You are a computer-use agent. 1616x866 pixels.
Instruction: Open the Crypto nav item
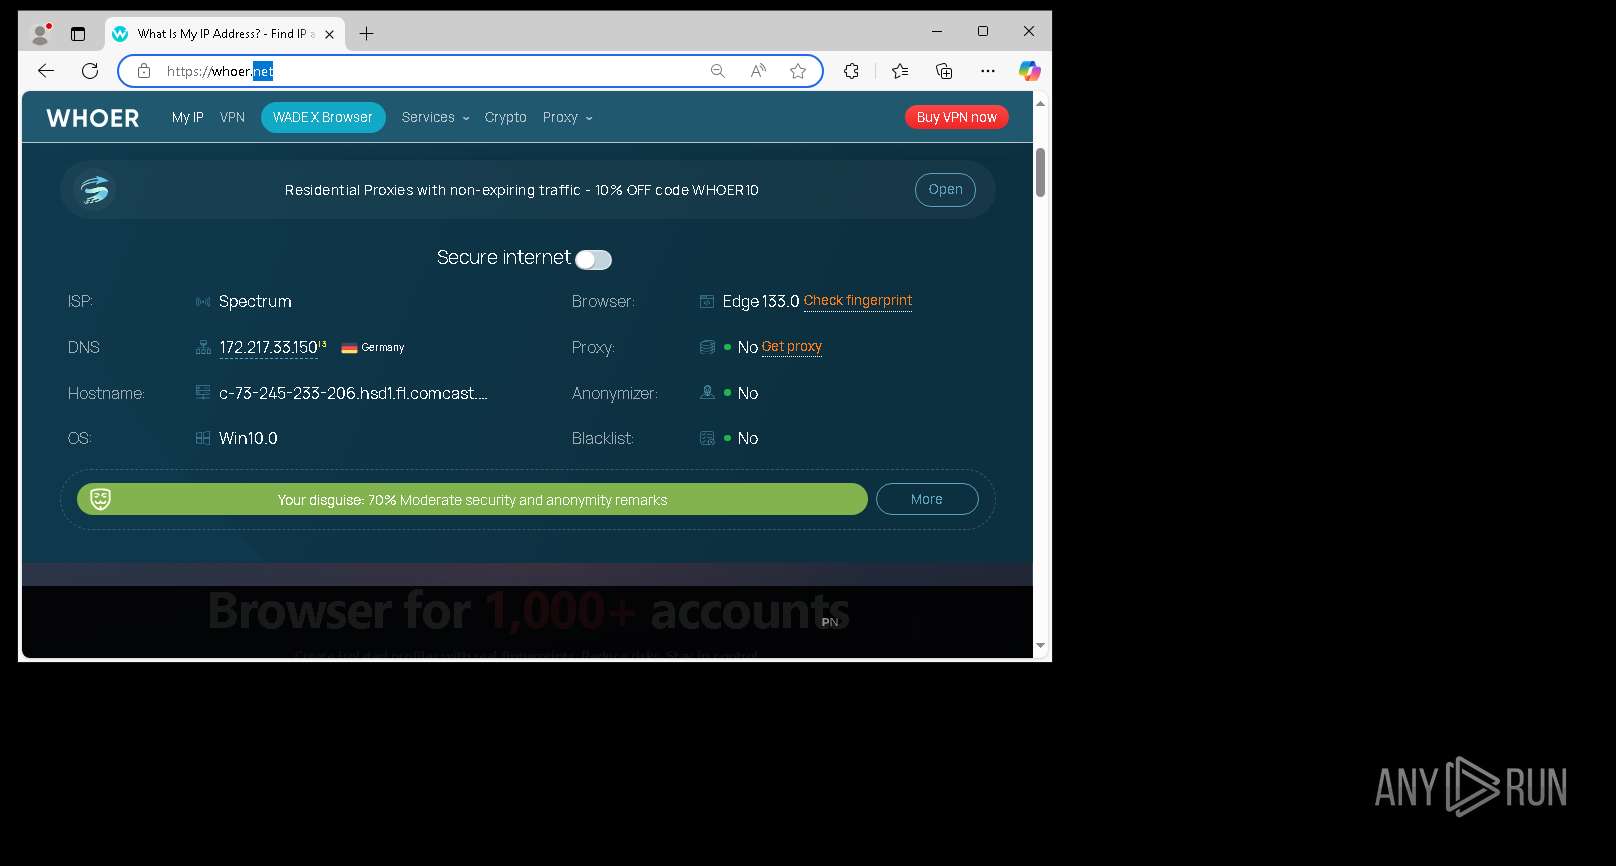point(505,117)
